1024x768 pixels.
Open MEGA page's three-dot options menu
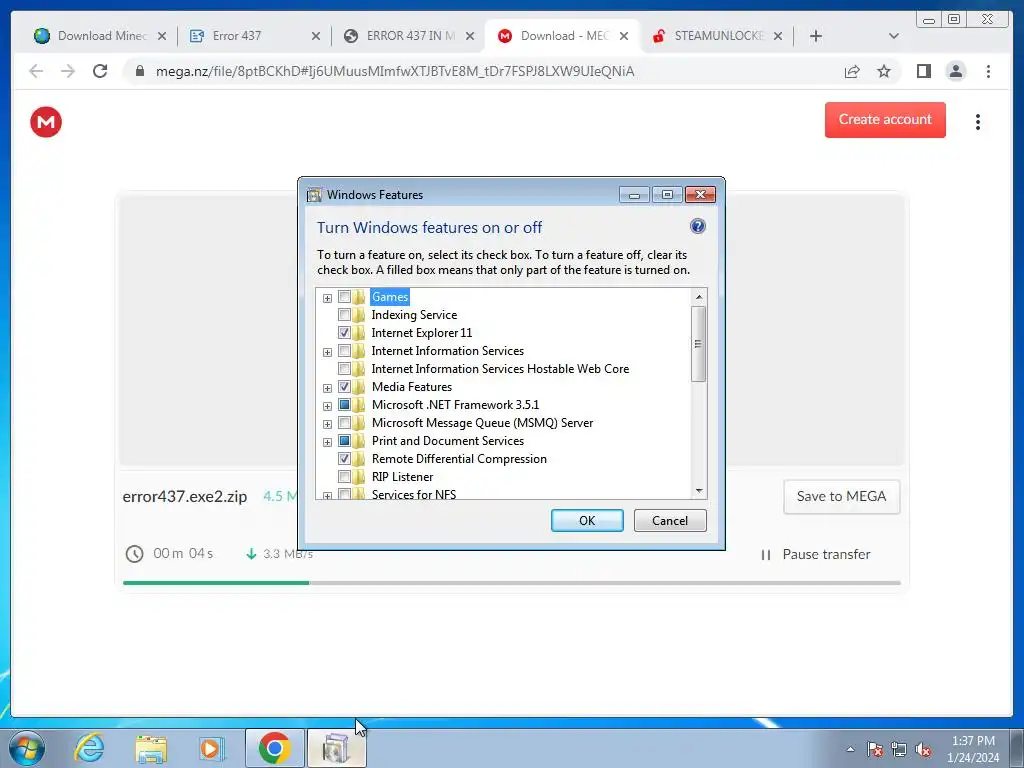click(978, 122)
